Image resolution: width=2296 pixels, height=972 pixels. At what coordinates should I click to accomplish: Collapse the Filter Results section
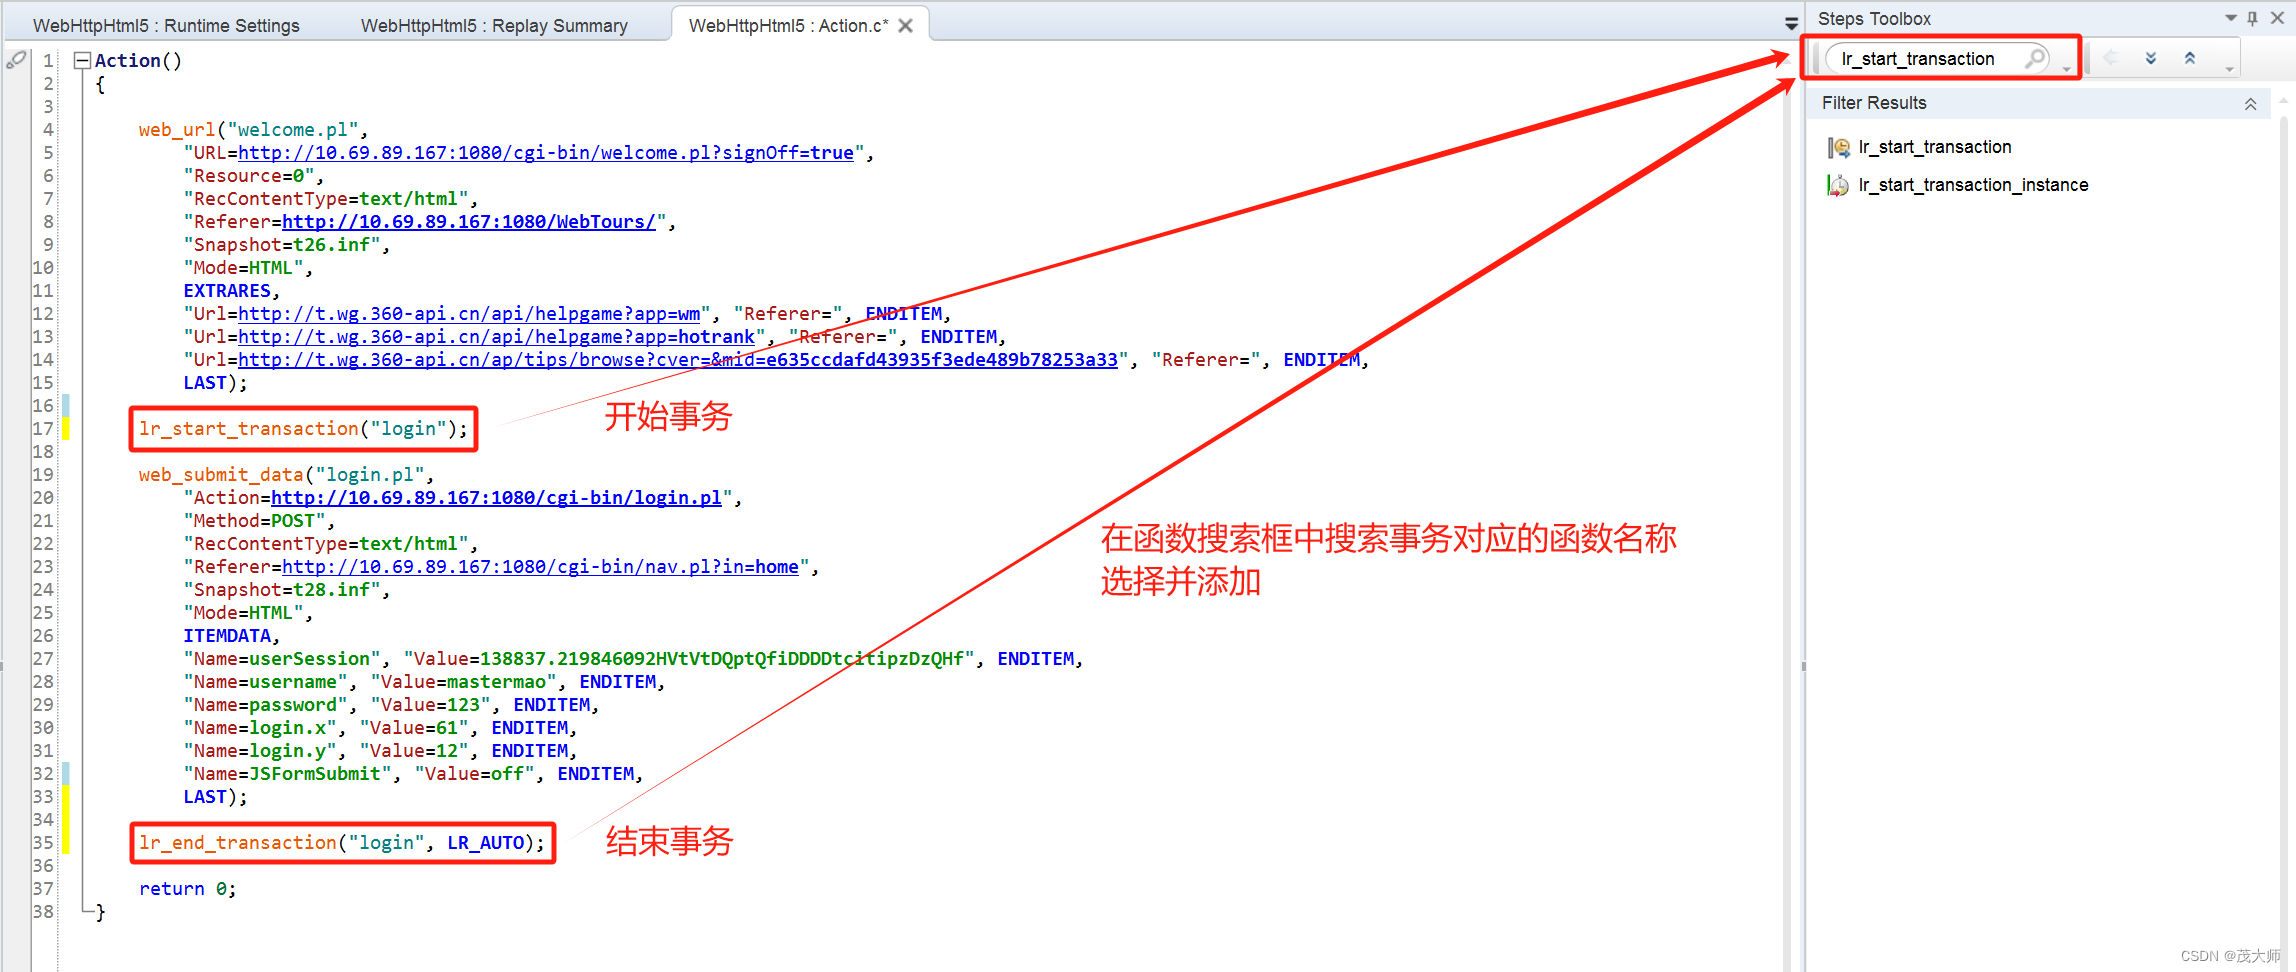tap(2251, 103)
